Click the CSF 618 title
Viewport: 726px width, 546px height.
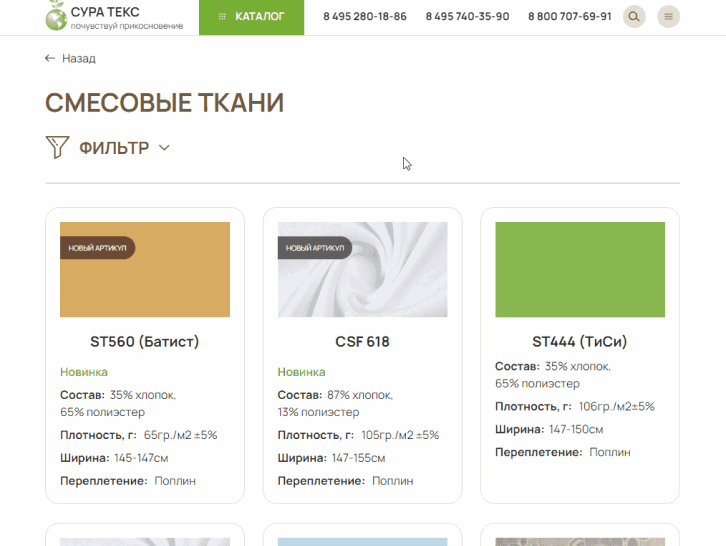pos(363,342)
